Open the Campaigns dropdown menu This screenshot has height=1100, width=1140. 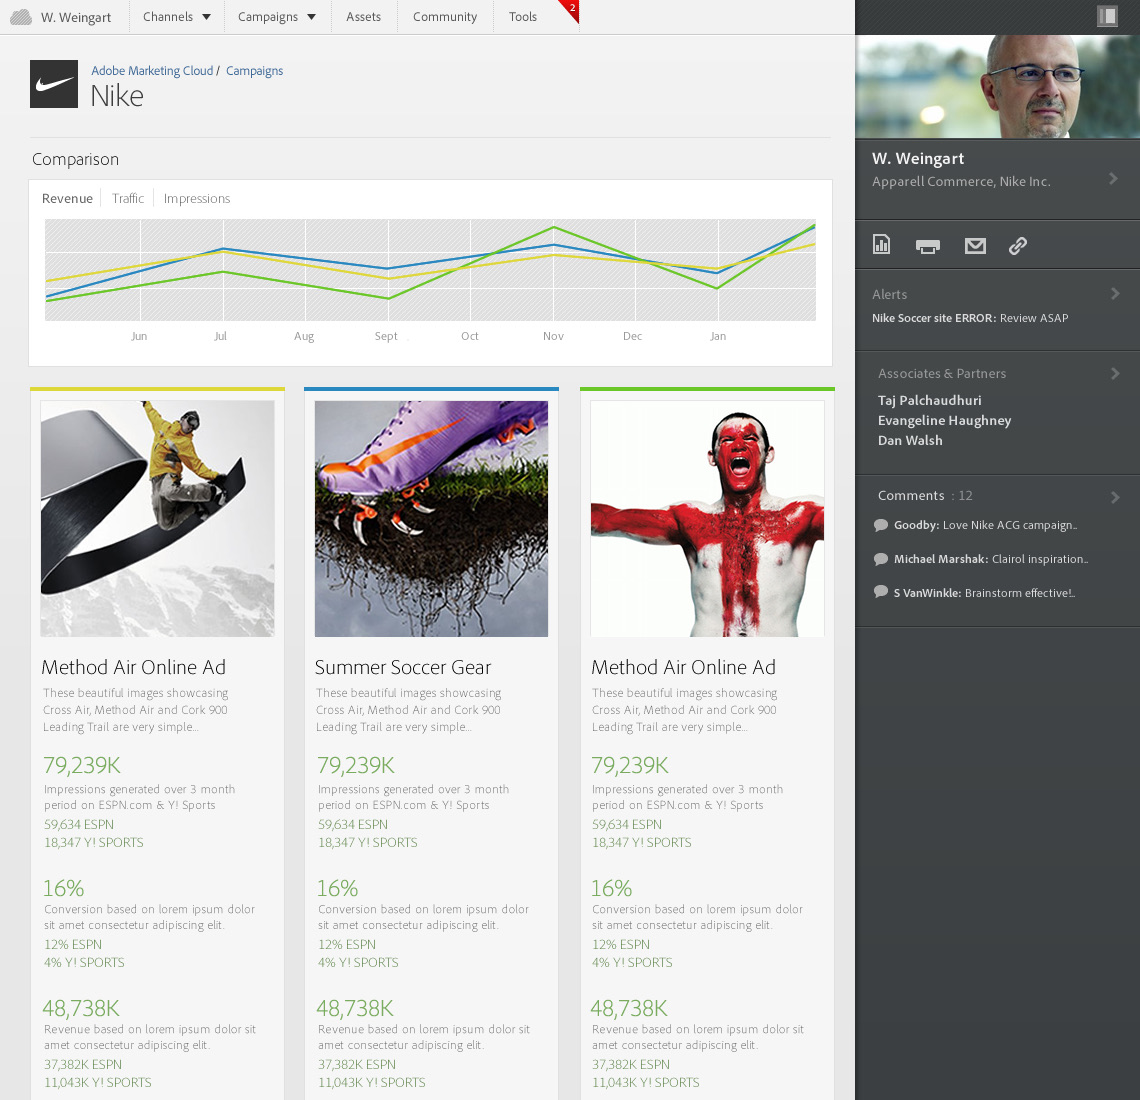coord(277,17)
